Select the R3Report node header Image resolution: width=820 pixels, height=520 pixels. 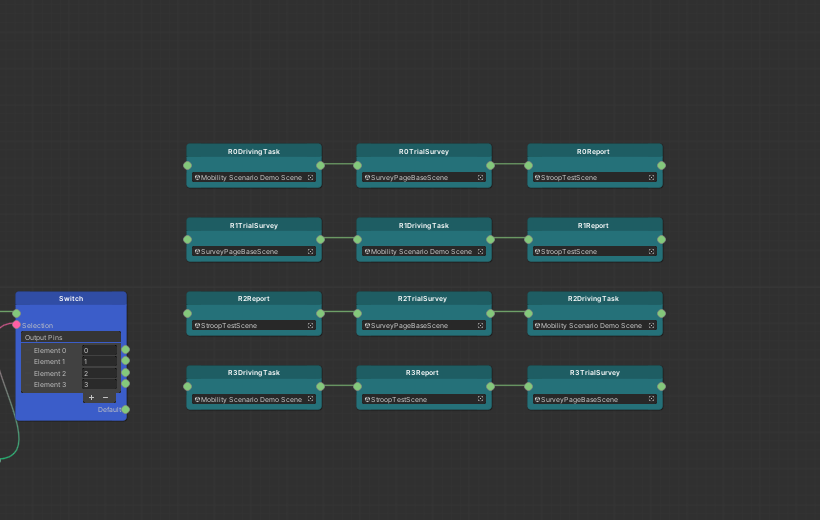point(424,372)
